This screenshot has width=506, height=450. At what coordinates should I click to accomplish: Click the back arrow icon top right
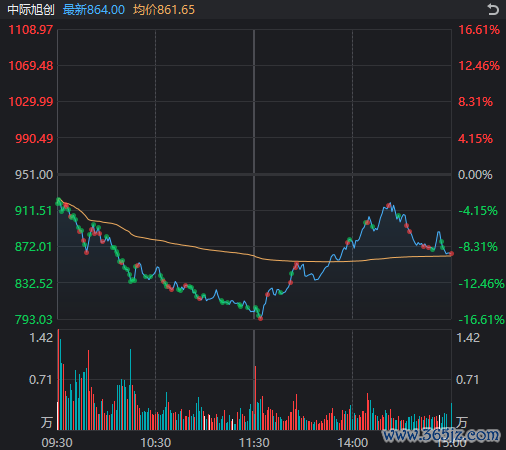click(493, 9)
